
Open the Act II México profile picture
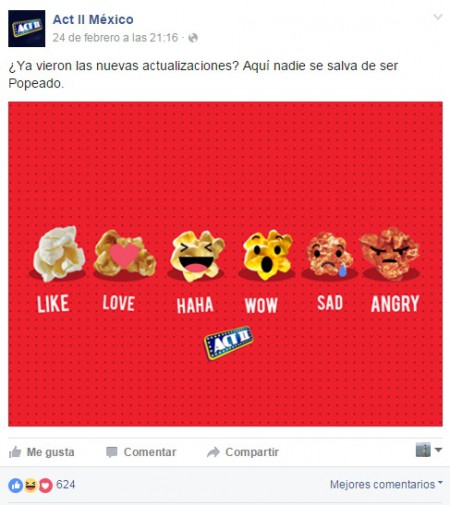click(27, 28)
